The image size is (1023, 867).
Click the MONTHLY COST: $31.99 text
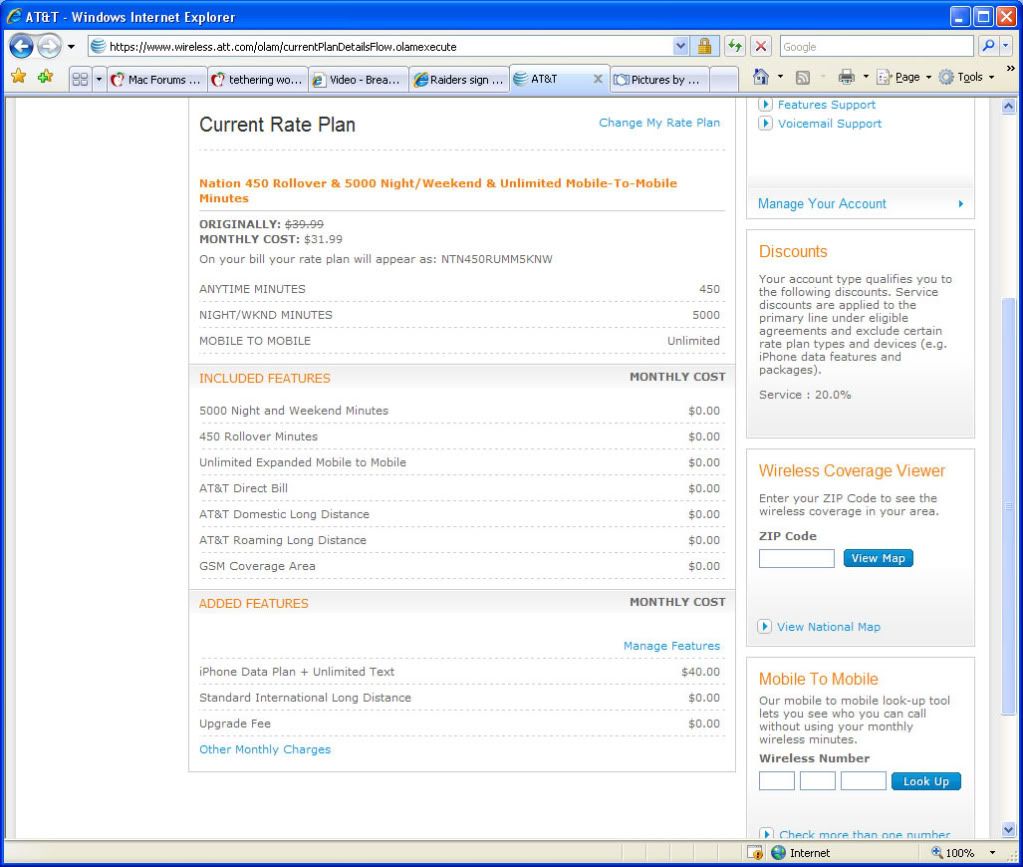[271, 239]
